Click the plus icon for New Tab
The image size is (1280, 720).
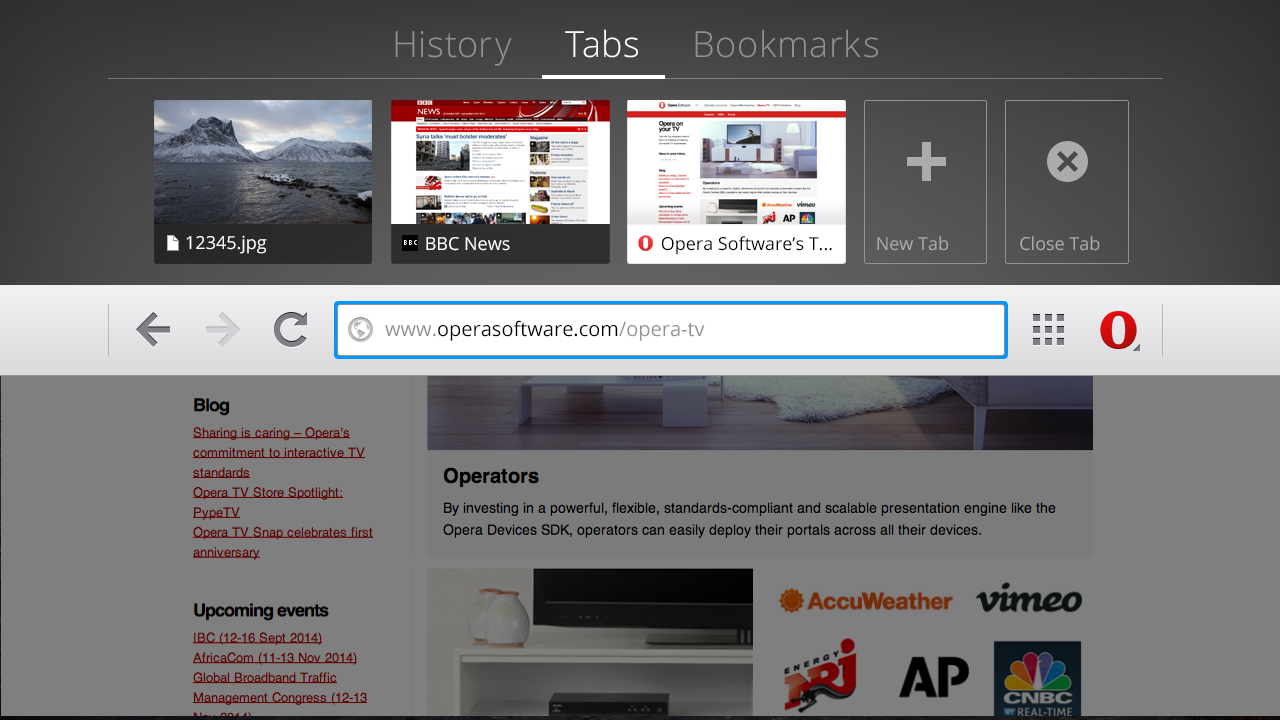coord(925,162)
